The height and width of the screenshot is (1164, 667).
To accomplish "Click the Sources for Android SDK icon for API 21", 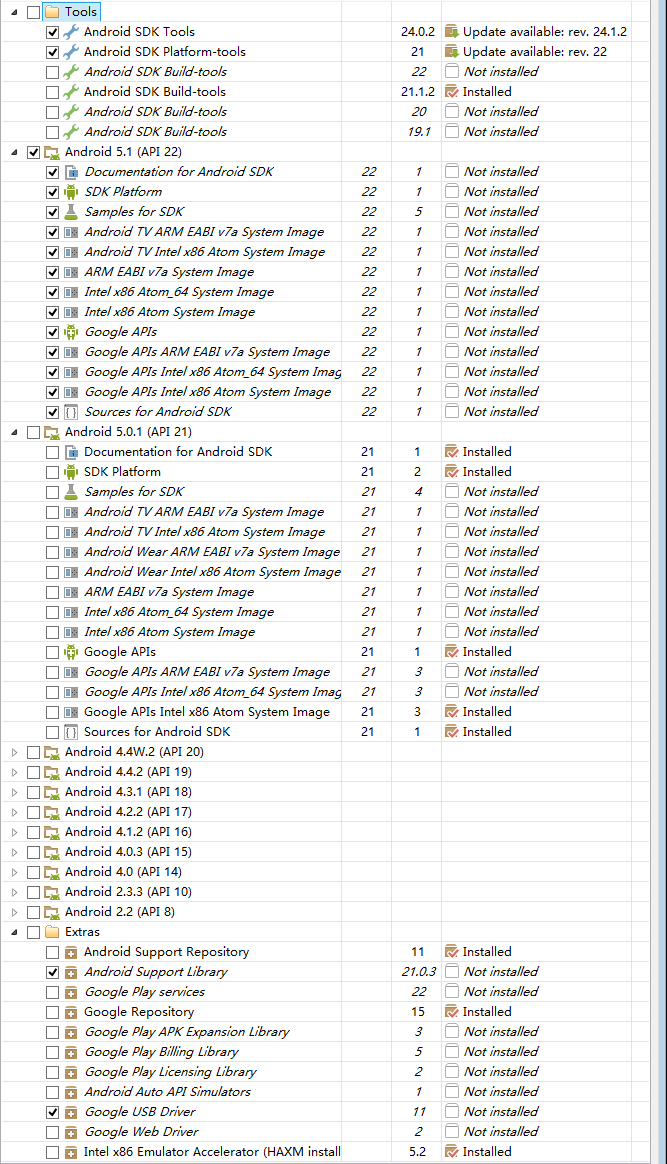I will [x=71, y=732].
